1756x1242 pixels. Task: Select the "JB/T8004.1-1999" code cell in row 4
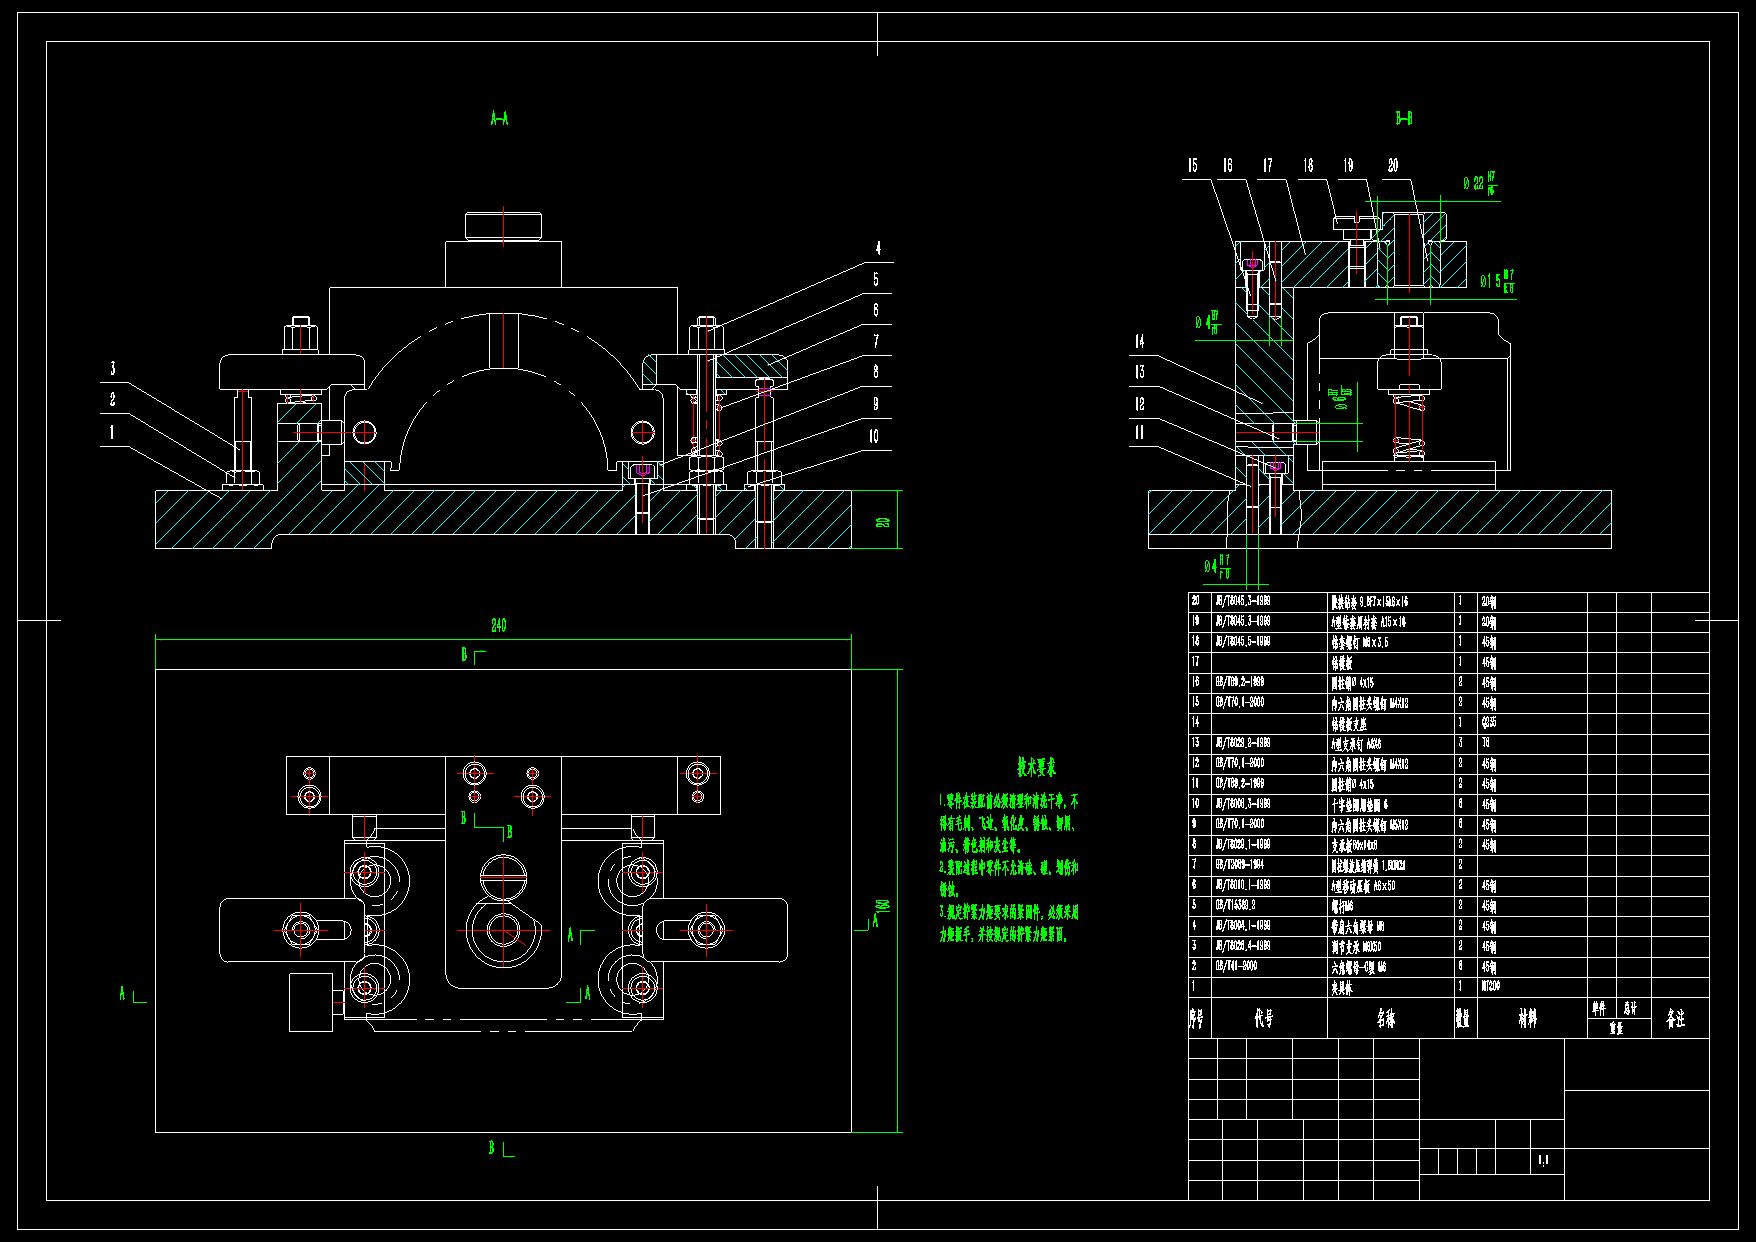(x=1243, y=925)
